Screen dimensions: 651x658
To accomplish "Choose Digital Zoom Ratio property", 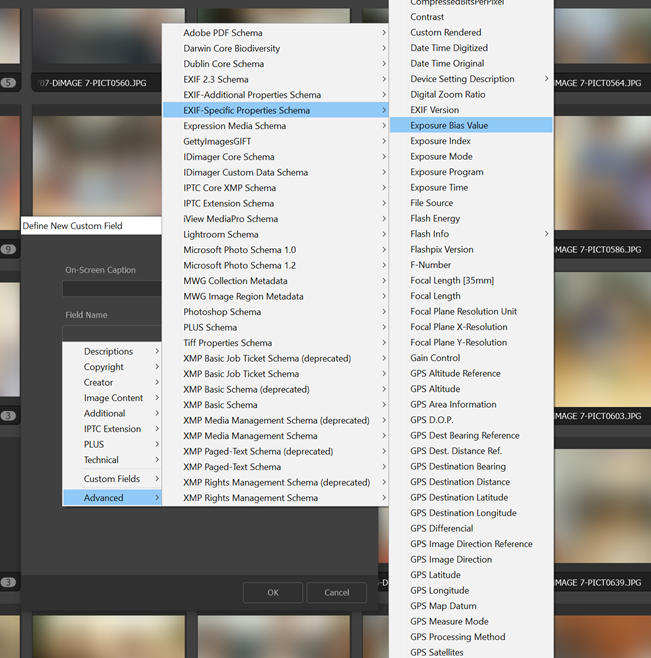I will (x=471, y=94).
